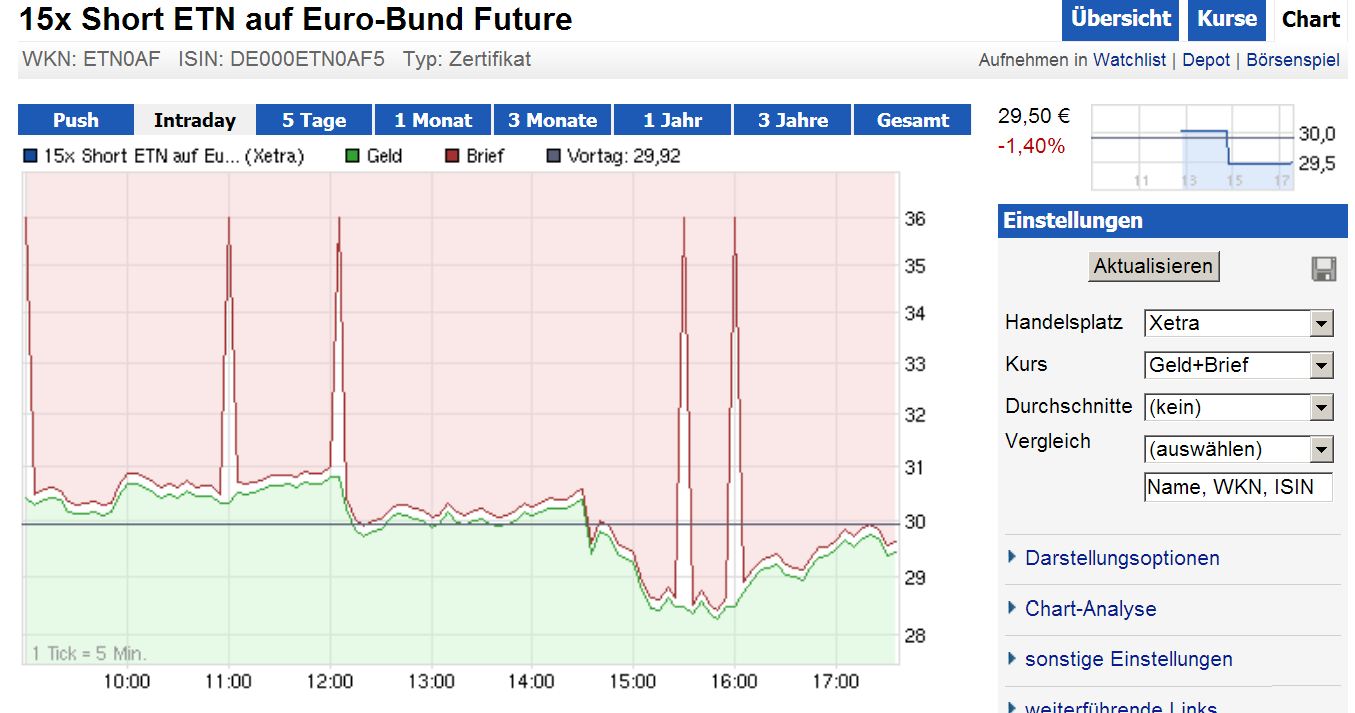Open the Börsenspiel link
Image resolution: width=1355 pixels, height=713 pixels.
click(1293, 59)
